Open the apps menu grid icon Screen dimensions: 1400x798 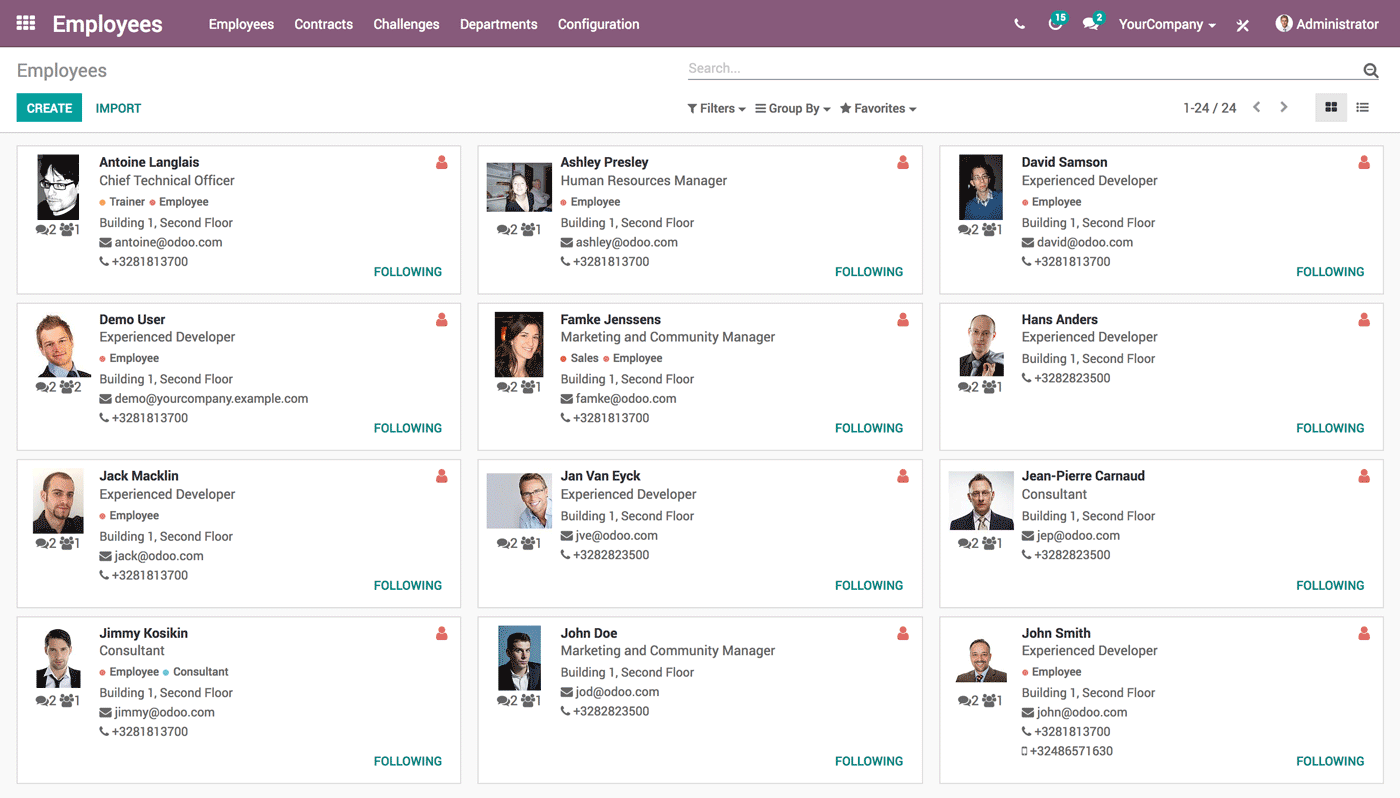25,23
